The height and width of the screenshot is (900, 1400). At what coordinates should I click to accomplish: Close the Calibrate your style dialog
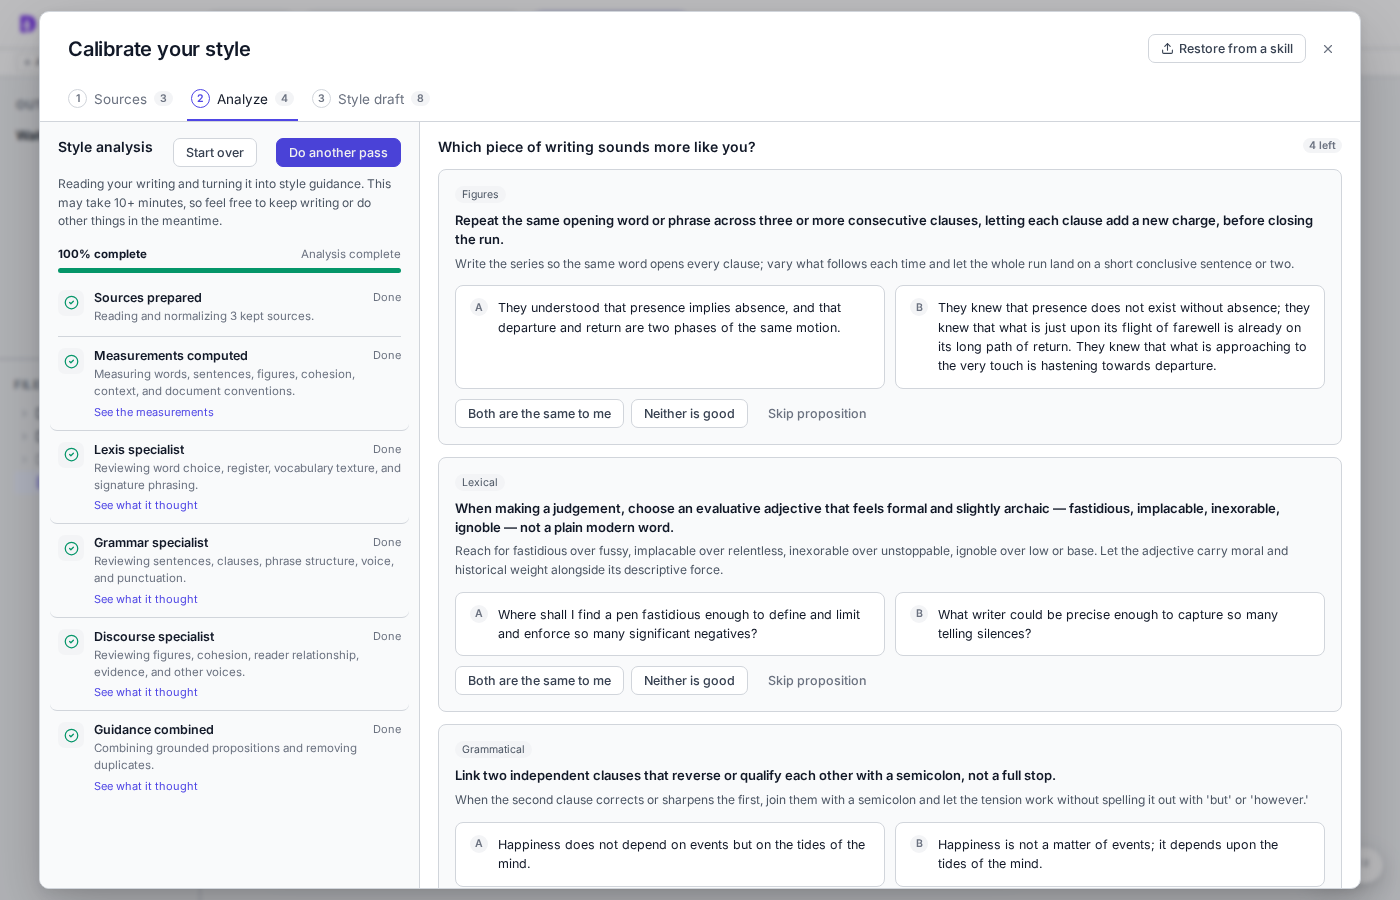pyautogui.click(x=1328, y=49)
